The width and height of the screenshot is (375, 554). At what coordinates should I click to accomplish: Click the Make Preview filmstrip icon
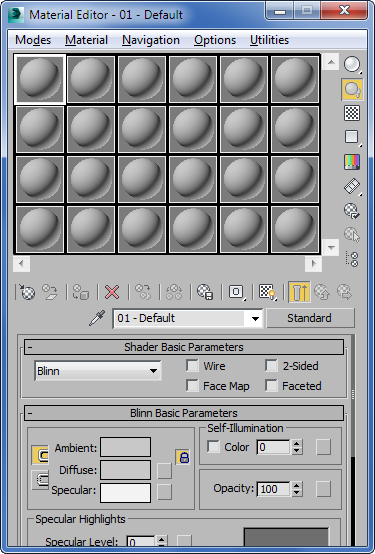pos(352,186)
